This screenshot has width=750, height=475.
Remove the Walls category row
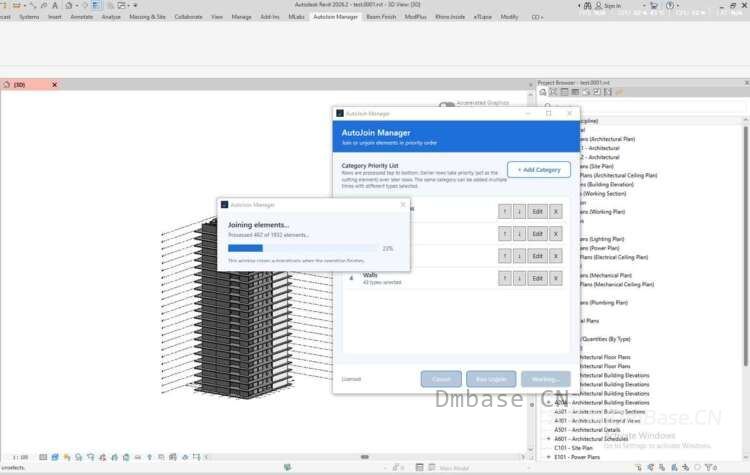point(556,278)
